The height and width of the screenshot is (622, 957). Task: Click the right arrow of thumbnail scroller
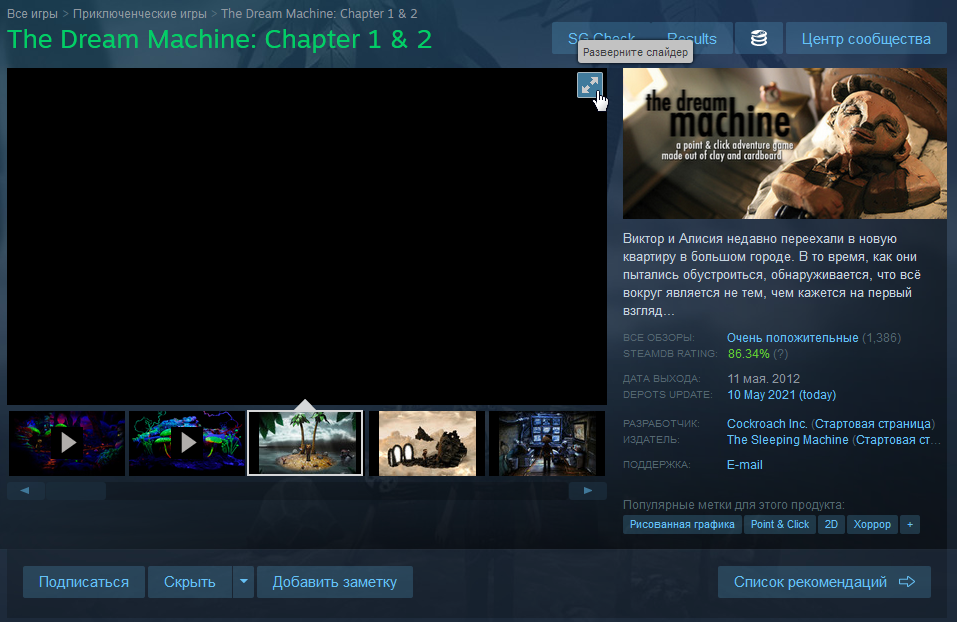click(588, 491)
